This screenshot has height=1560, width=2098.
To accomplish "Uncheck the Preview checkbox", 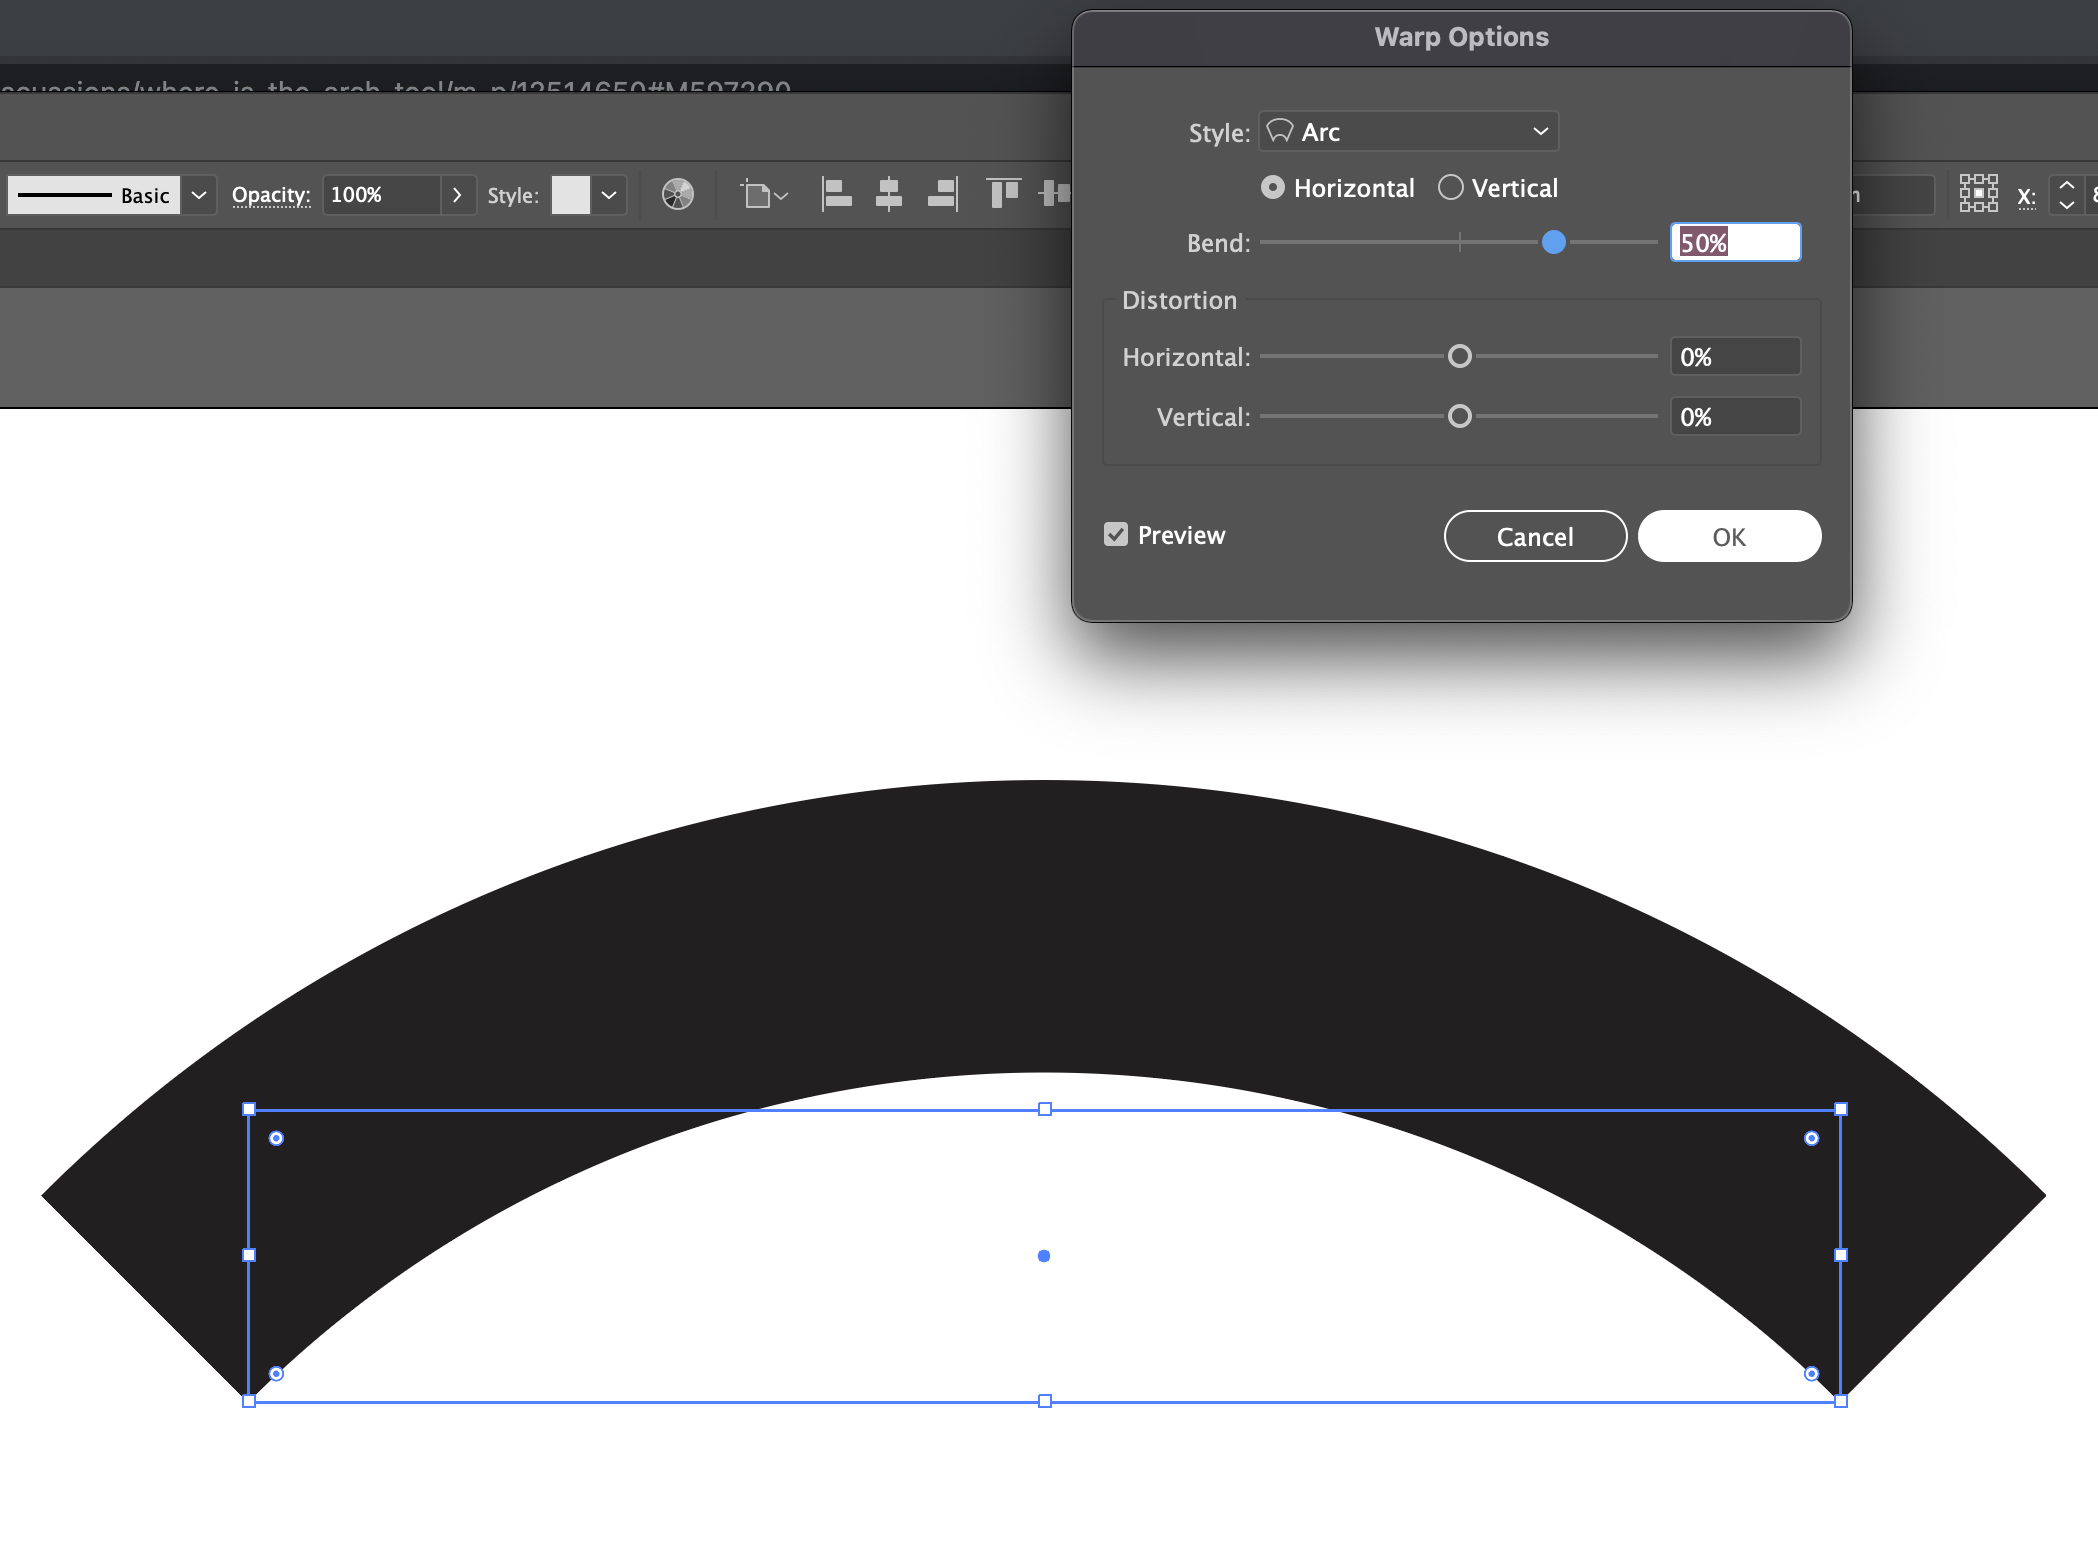I will (x=1116, y=535).
